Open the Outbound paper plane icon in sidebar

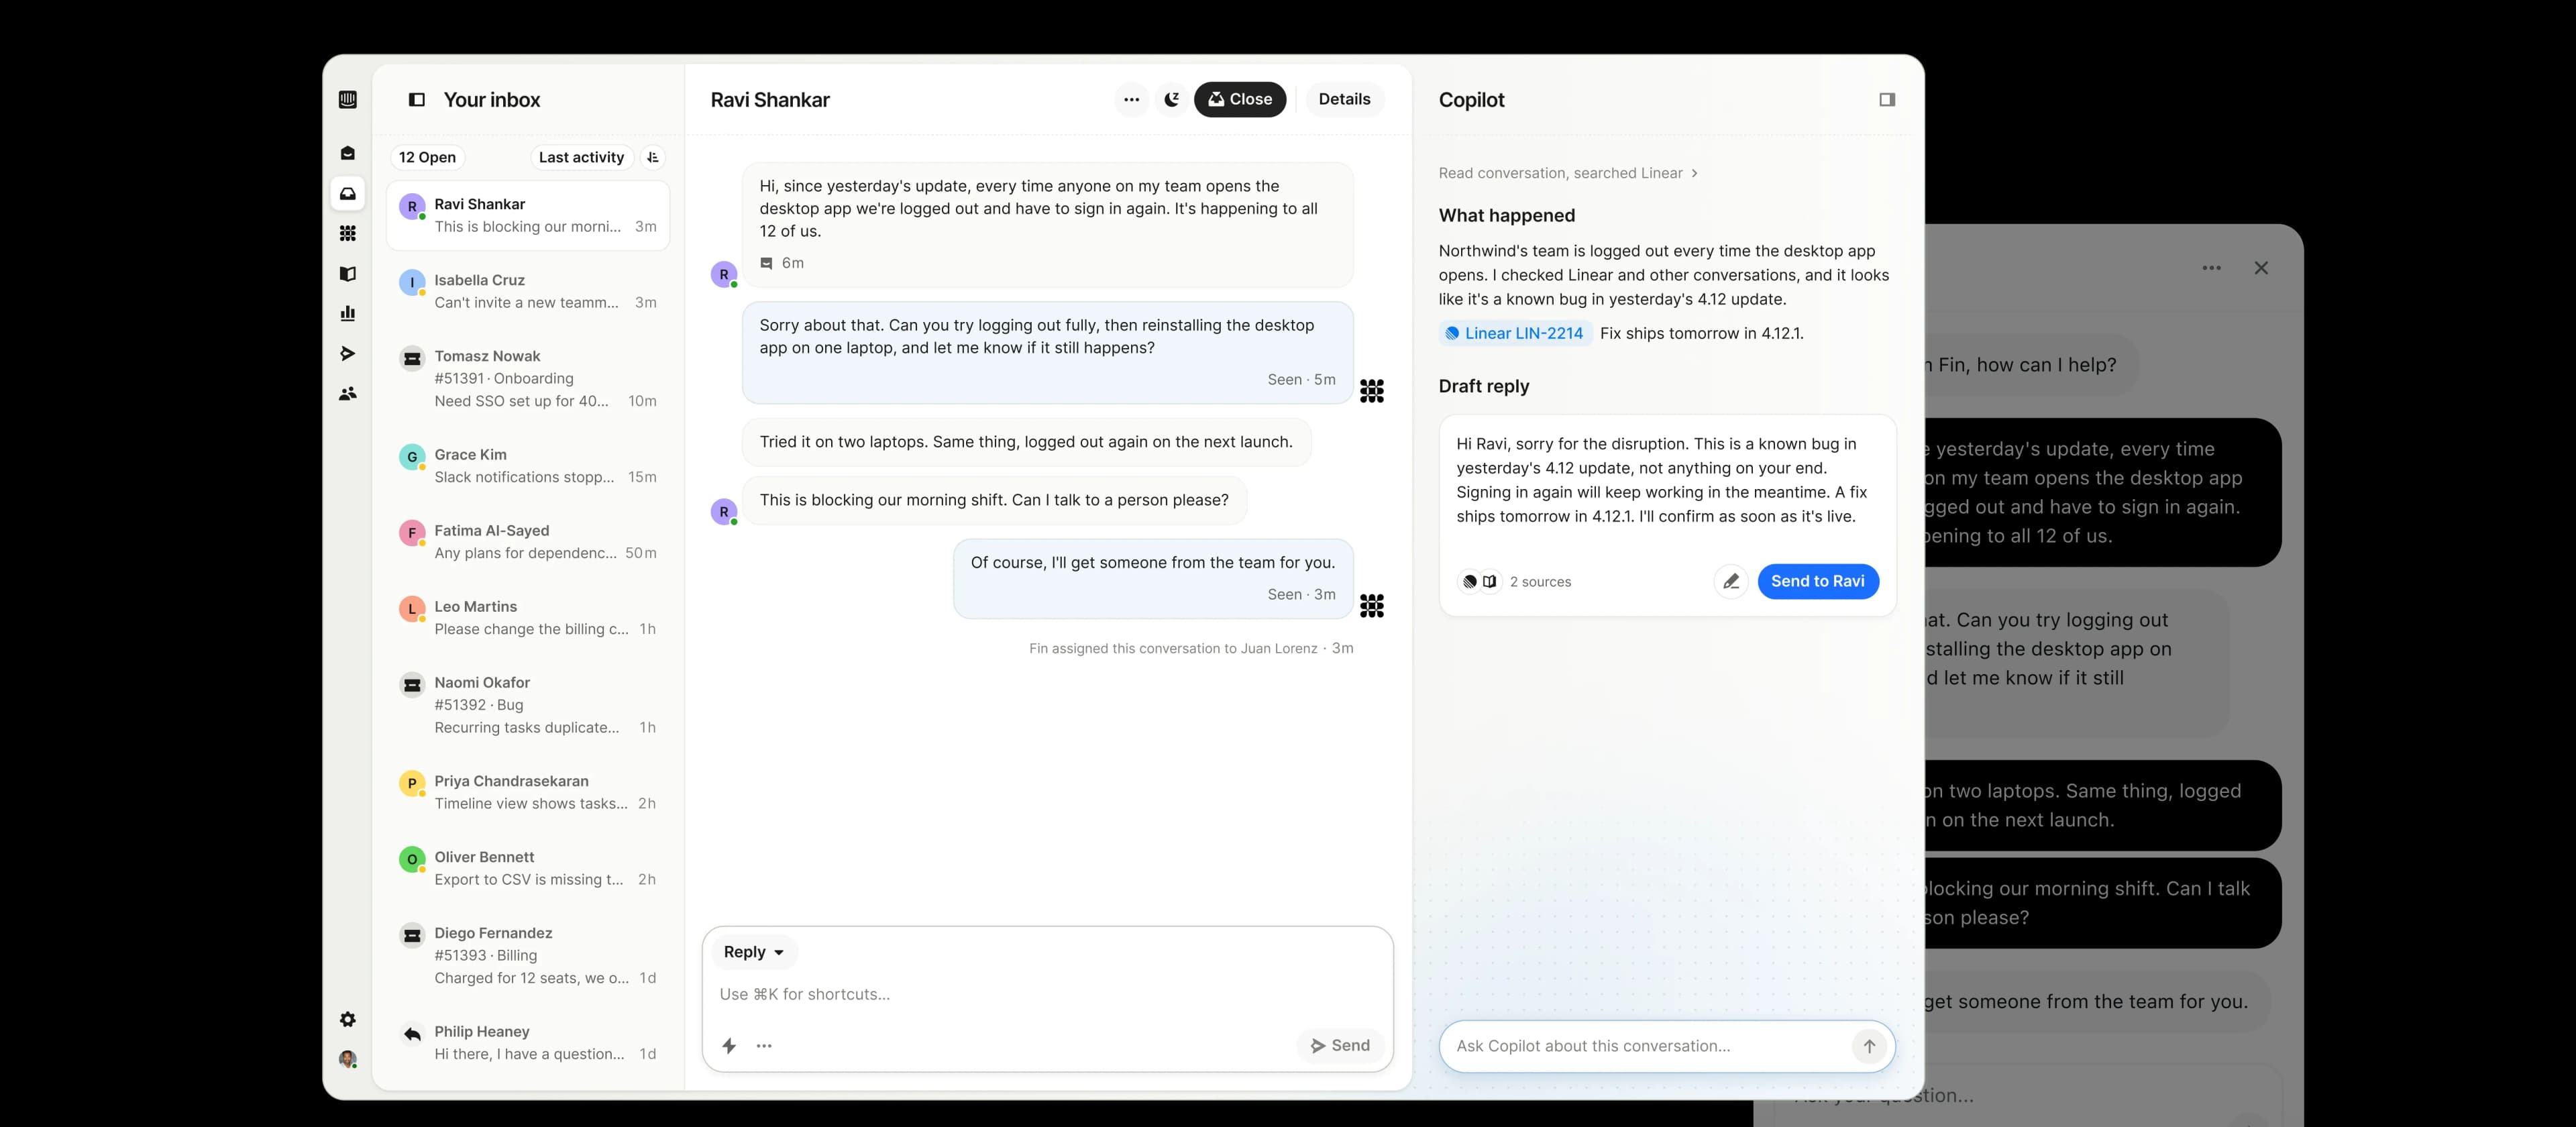pyautogui.click(x=347, y=353)
